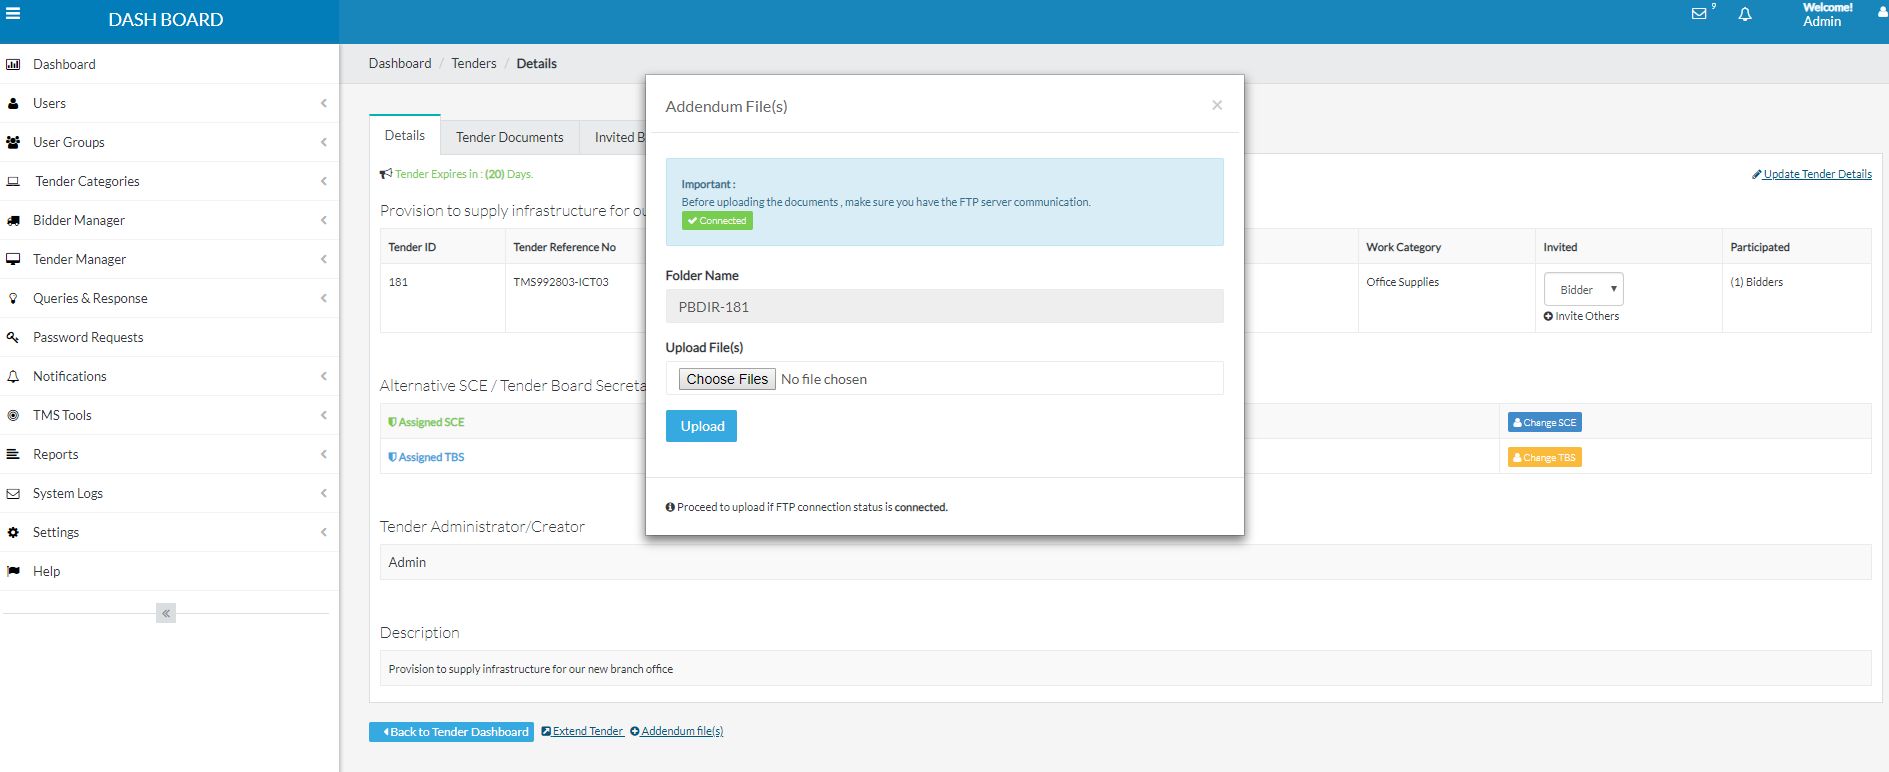The width and height of the screenshot is (1889, 772).
Task: Click the Change TBS button
Action: click(1544, 457)
